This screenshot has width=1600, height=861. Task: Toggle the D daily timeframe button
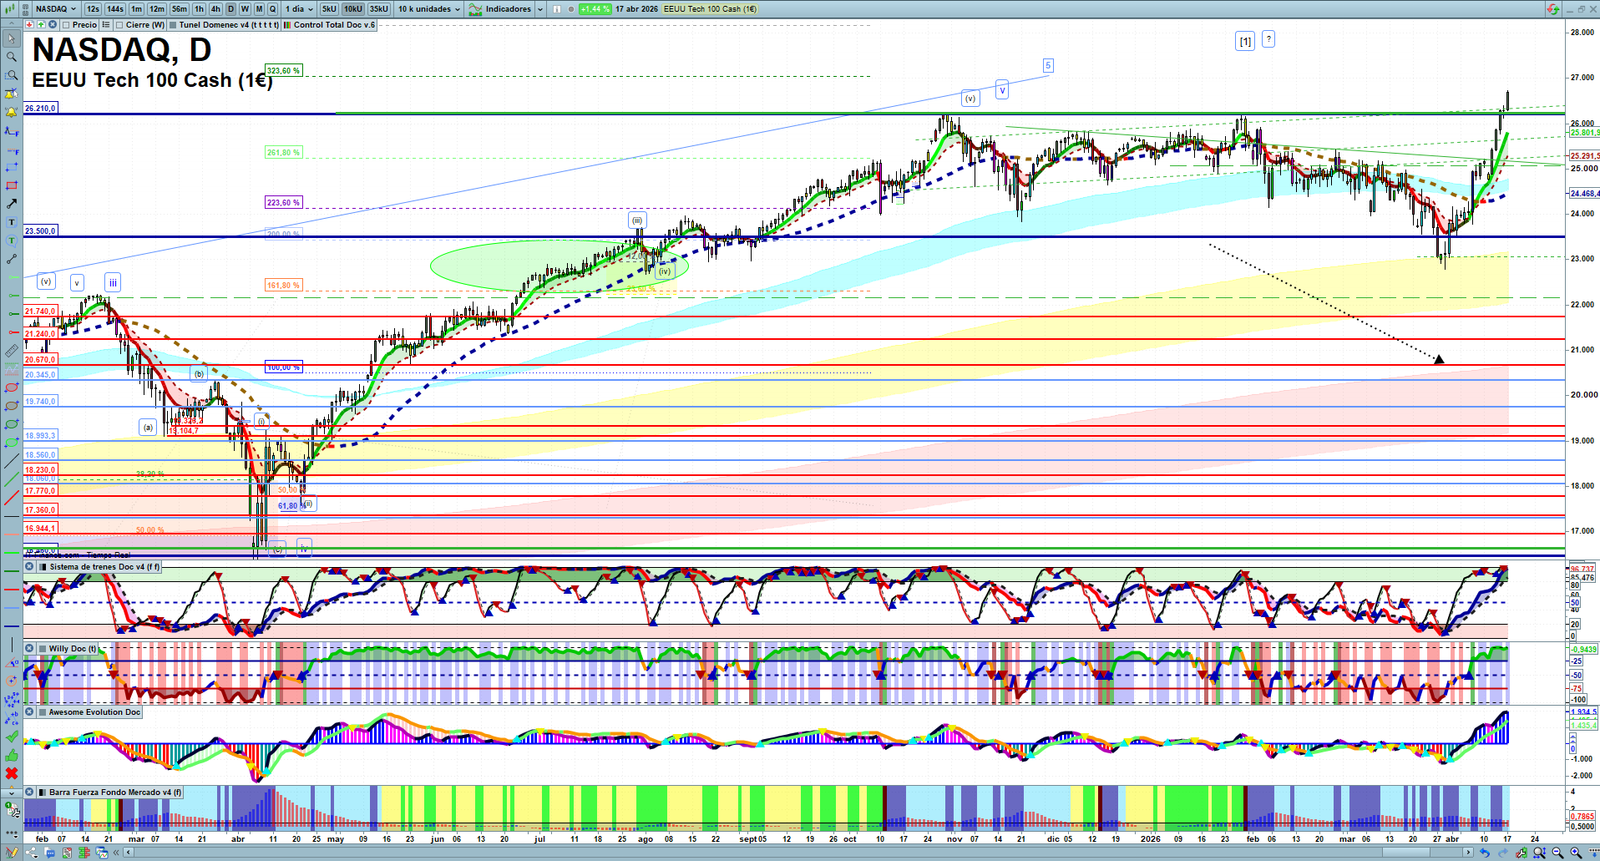click(x=230, y=9)
